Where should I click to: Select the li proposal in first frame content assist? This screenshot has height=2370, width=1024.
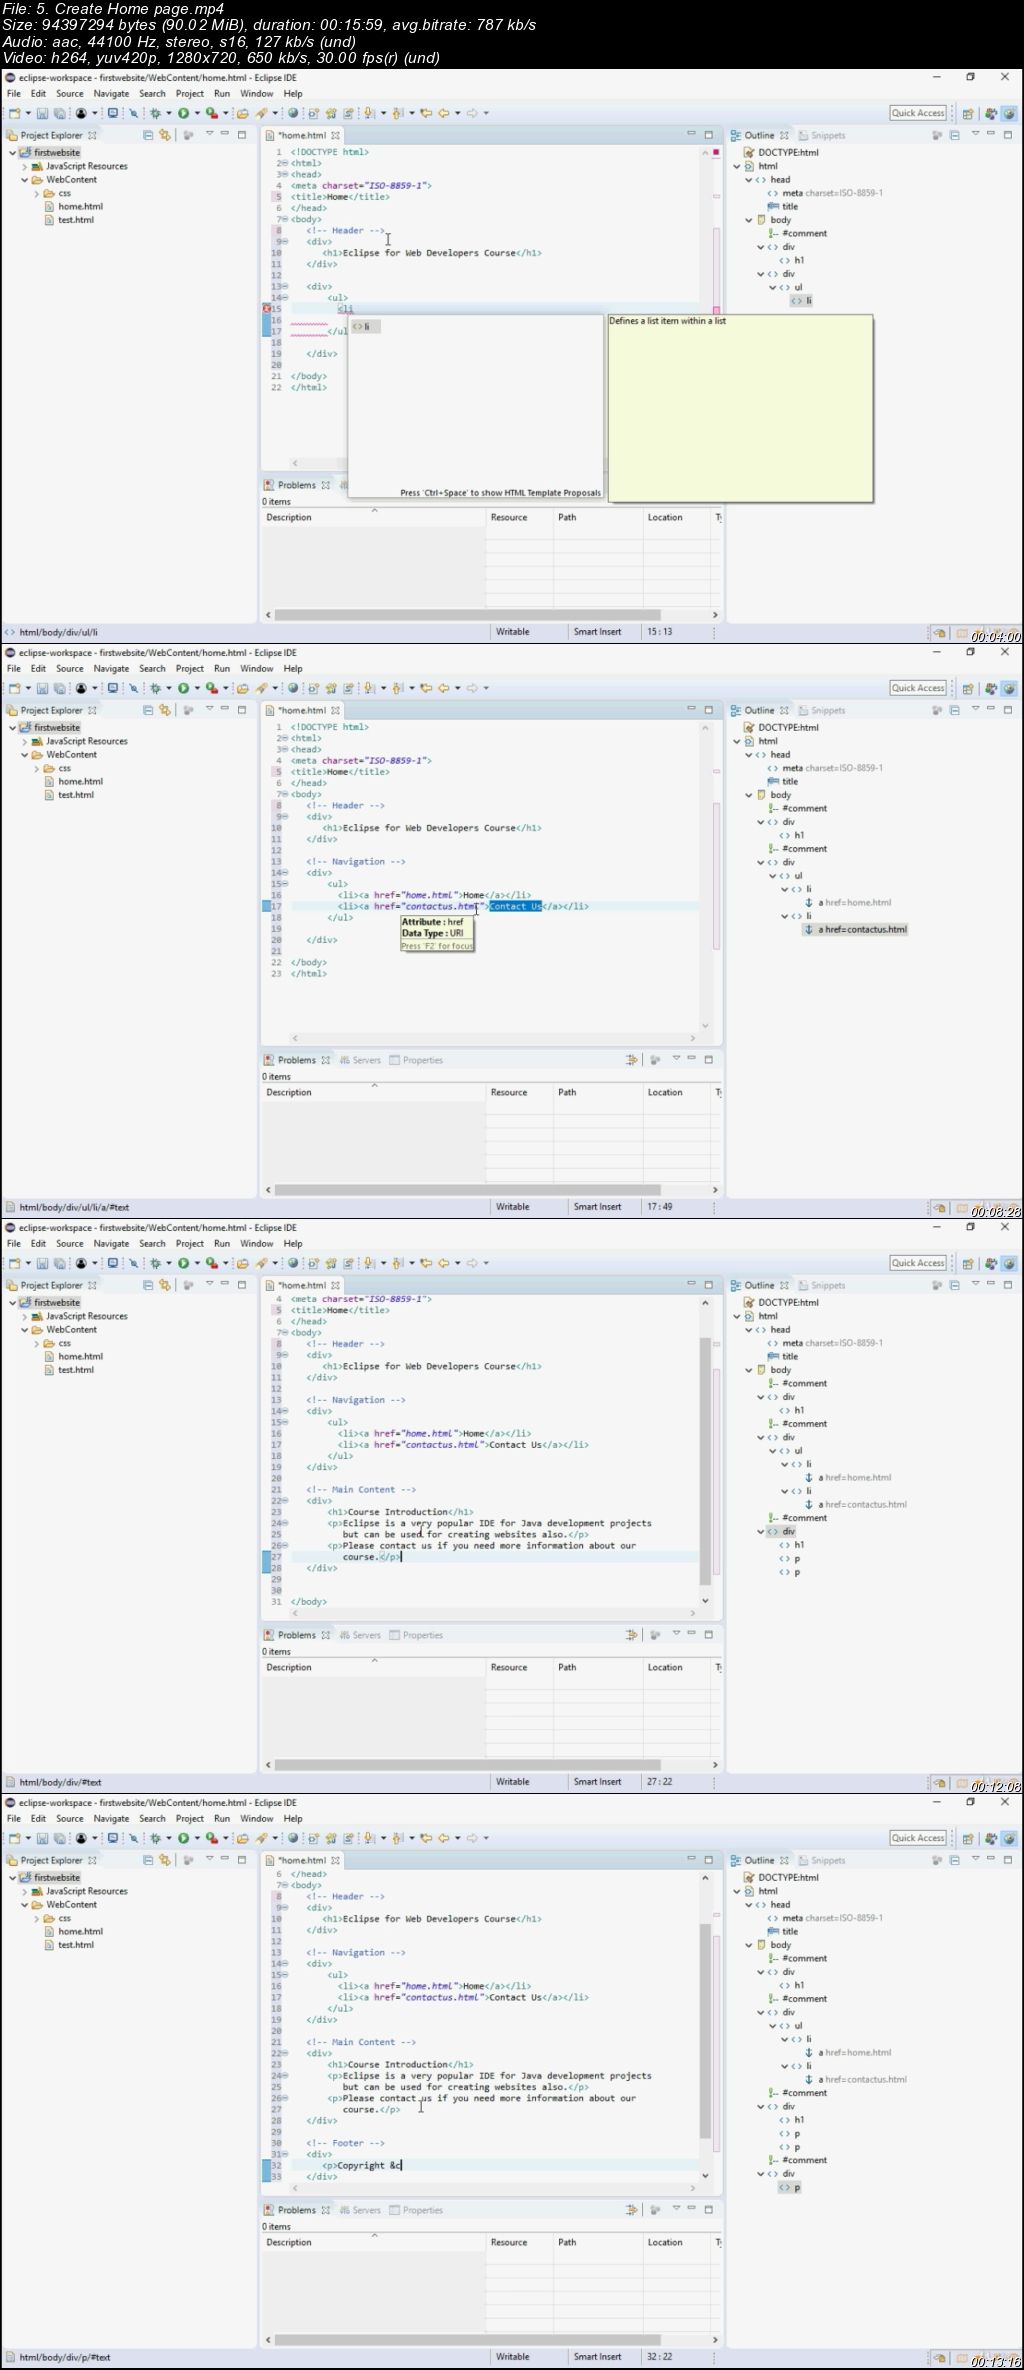[x=364, y=327]
